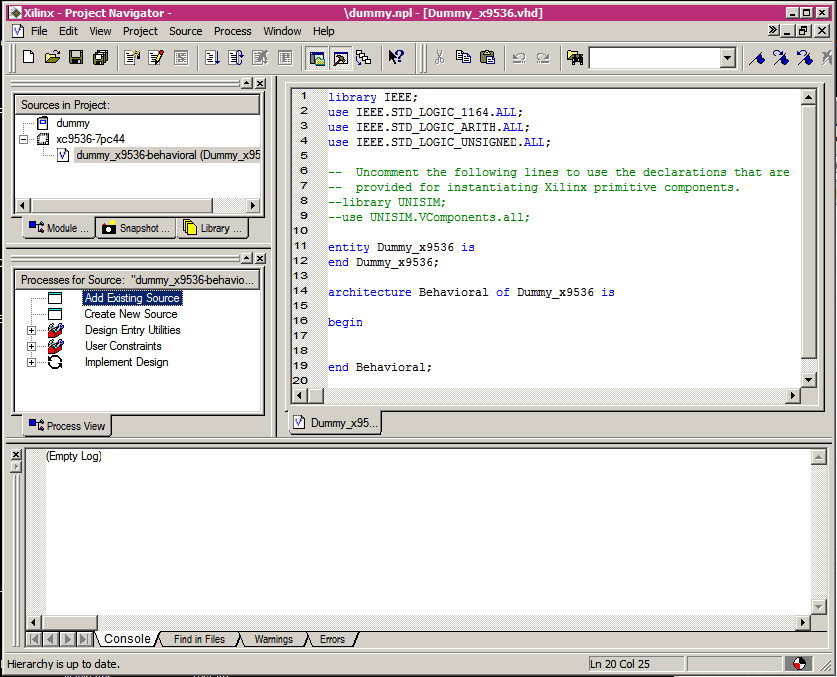Switch to the Snapshot view tab
Viewport: 837px width, 677px height.
136,228
